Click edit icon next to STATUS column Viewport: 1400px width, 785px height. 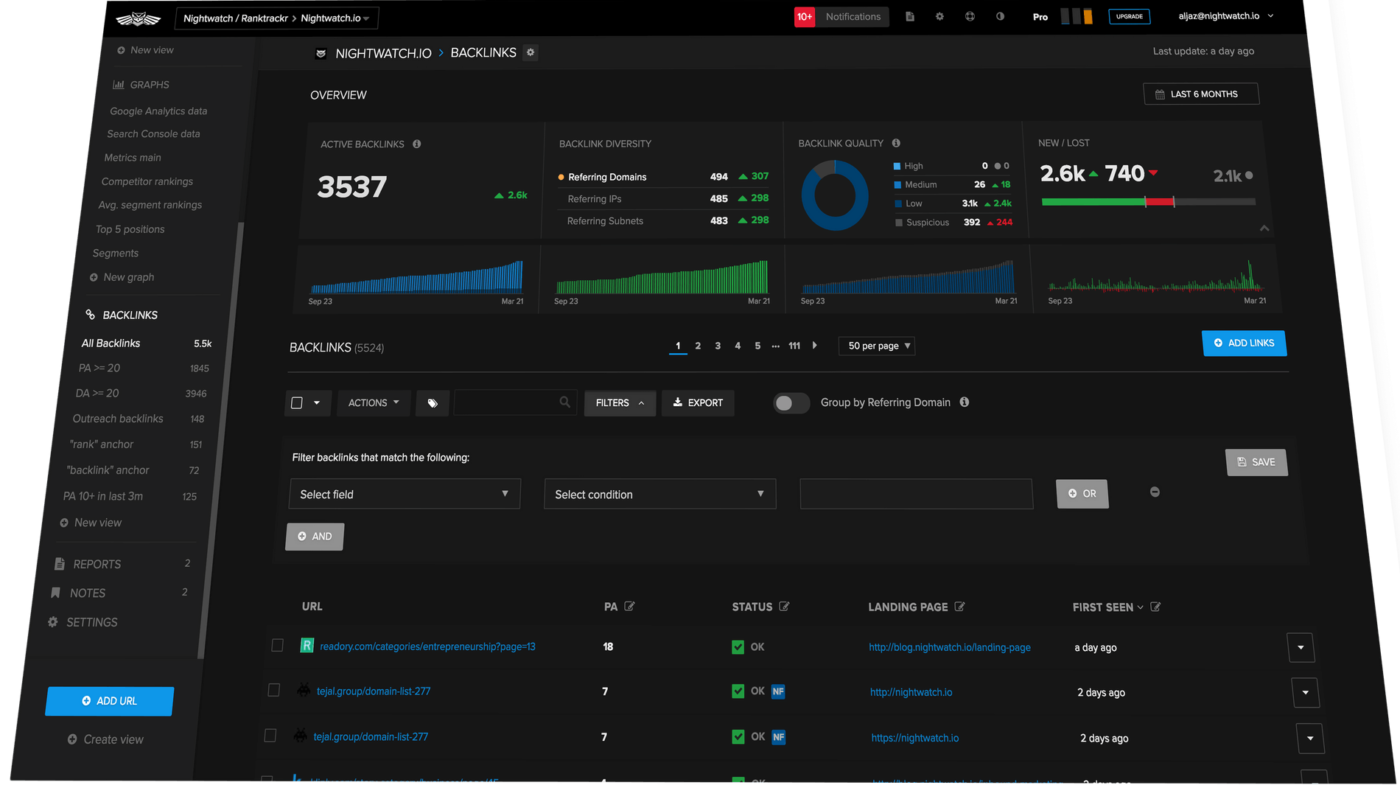[x=784, y=606]
